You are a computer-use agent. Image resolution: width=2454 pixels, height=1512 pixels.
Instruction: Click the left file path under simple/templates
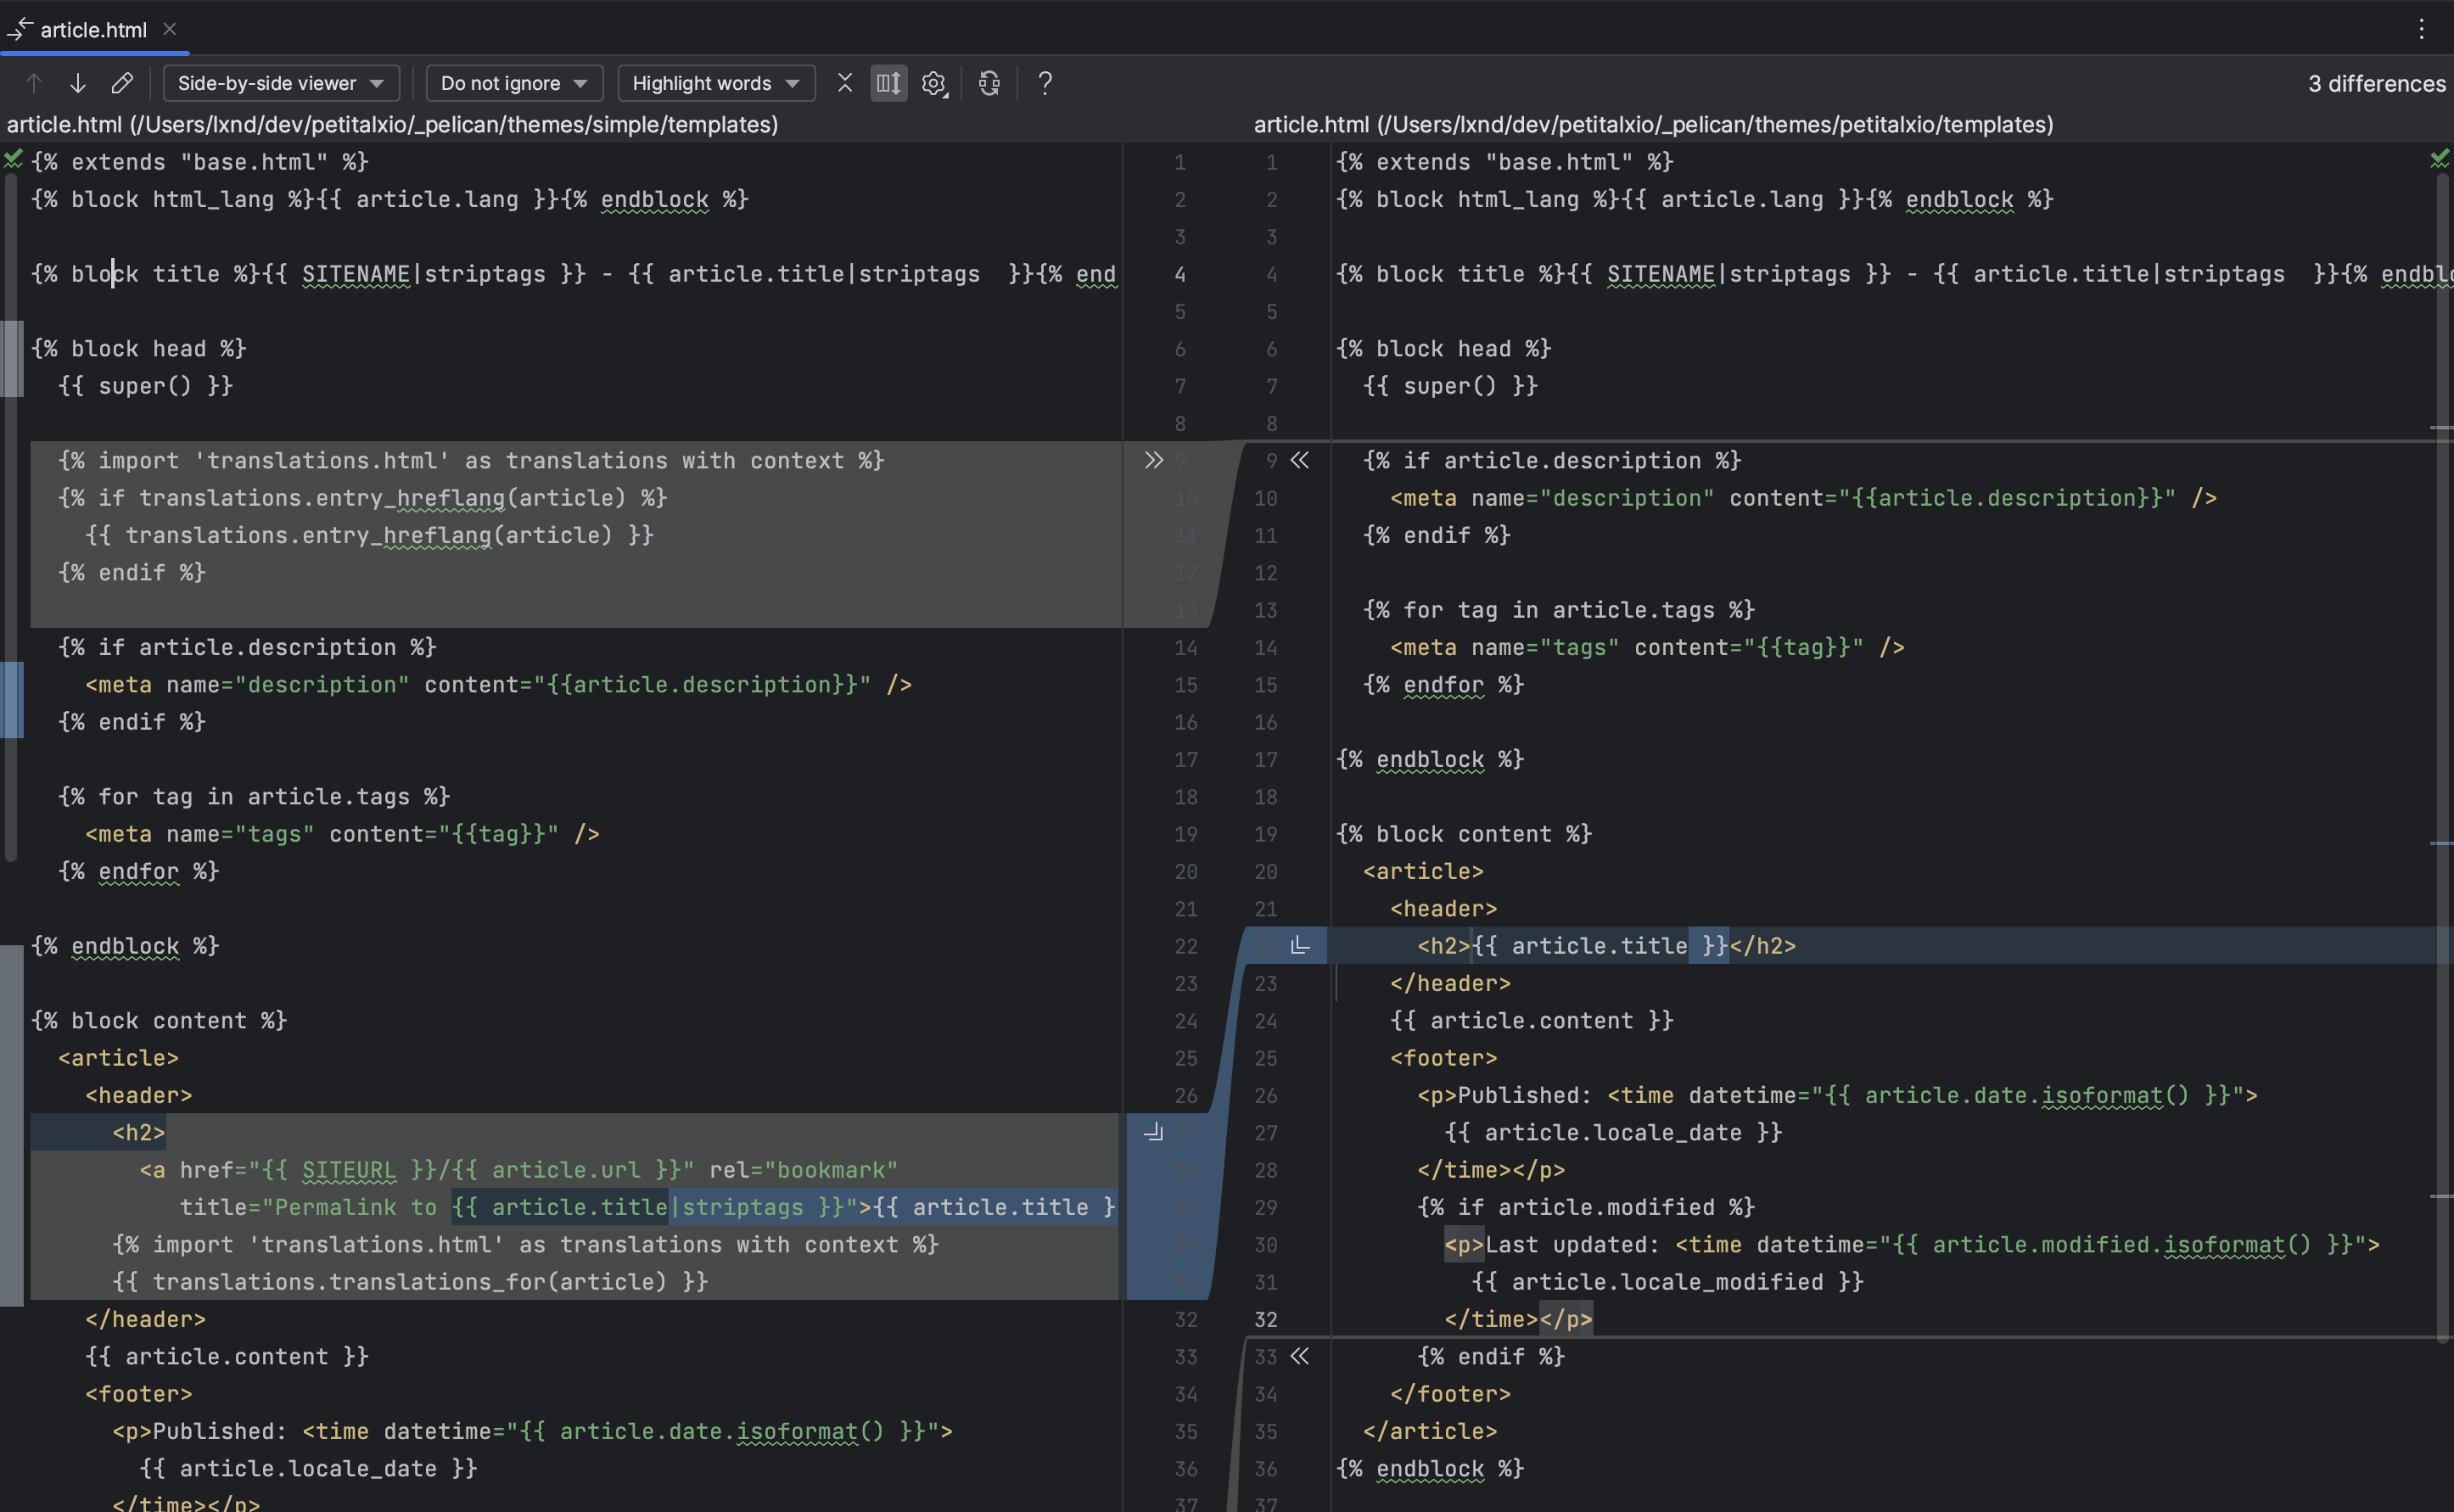click(392, 124)
